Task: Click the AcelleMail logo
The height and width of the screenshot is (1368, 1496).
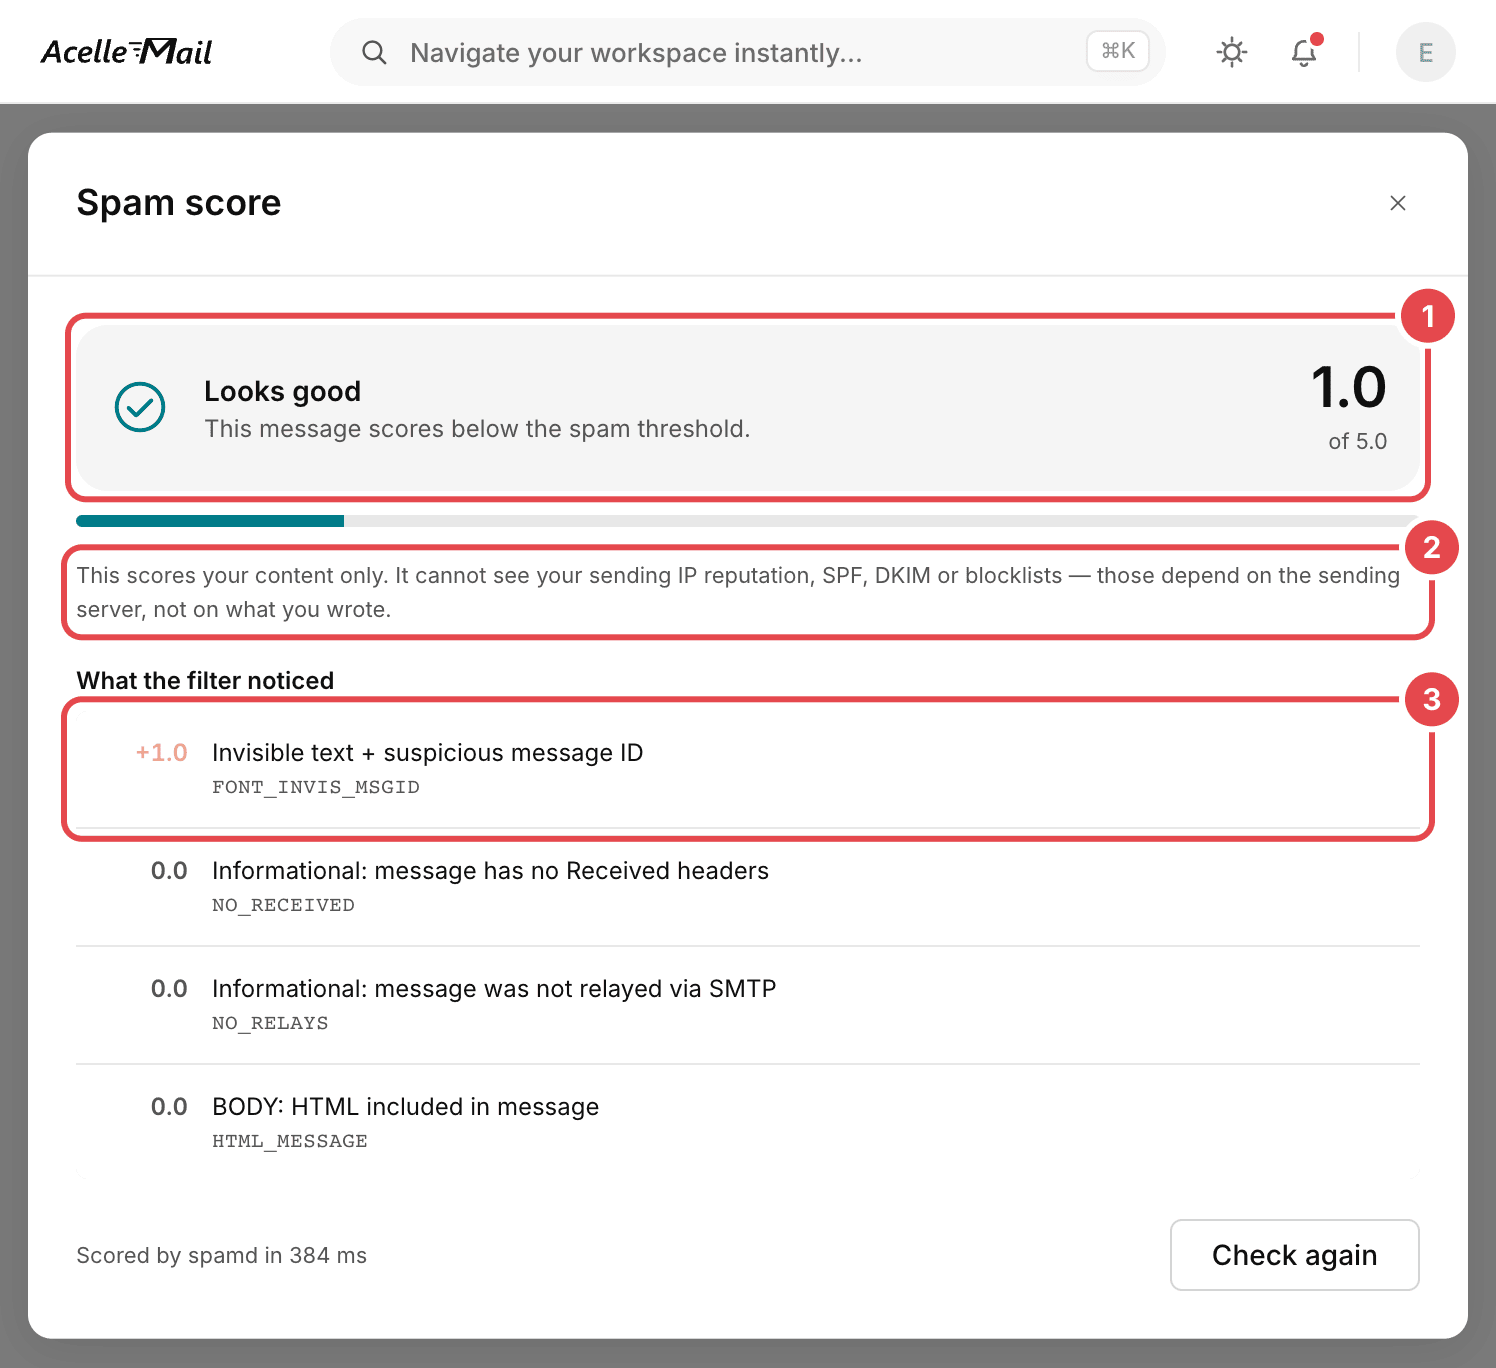Action: coord(126,51)
